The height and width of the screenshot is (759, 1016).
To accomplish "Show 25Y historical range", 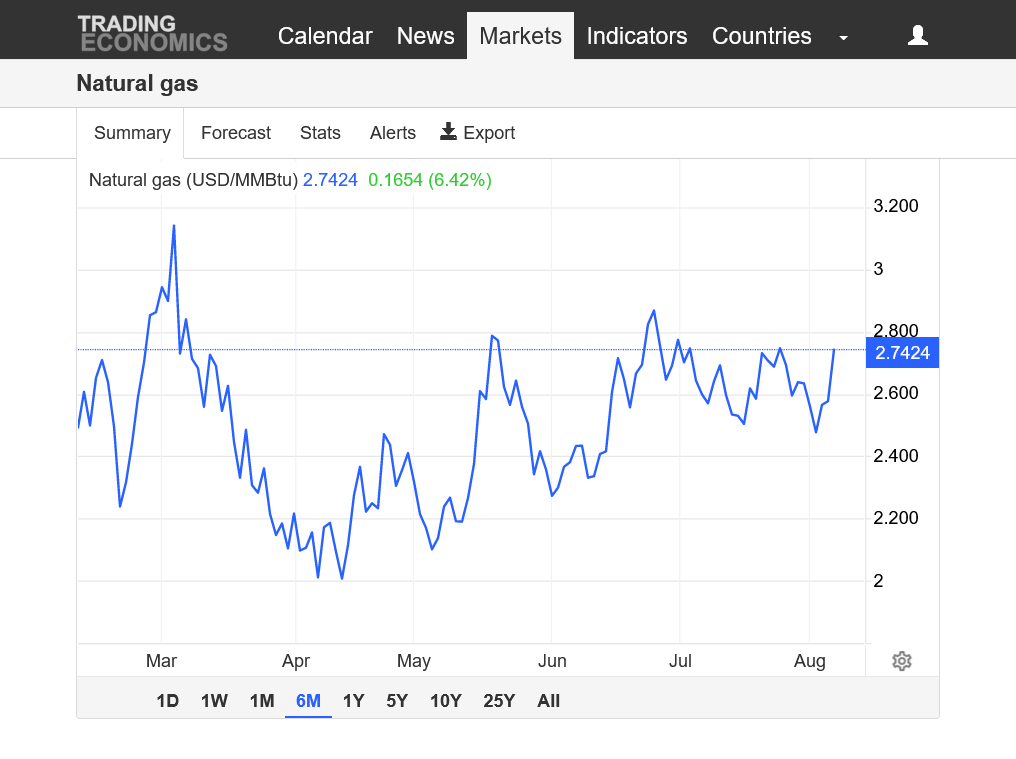I will (498, 701).
